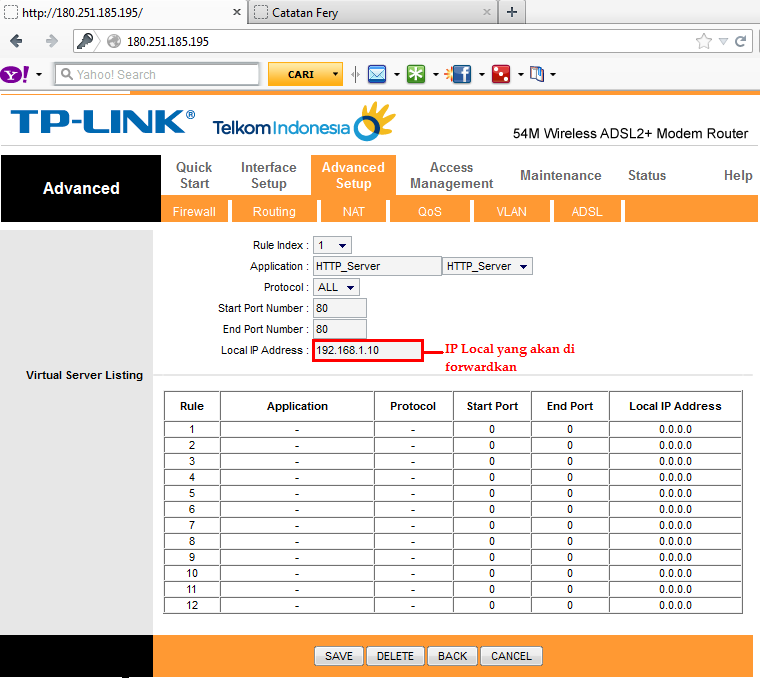
Task: Open dropdown arrow beside mail icon
Action: click(x=397, y=75)
